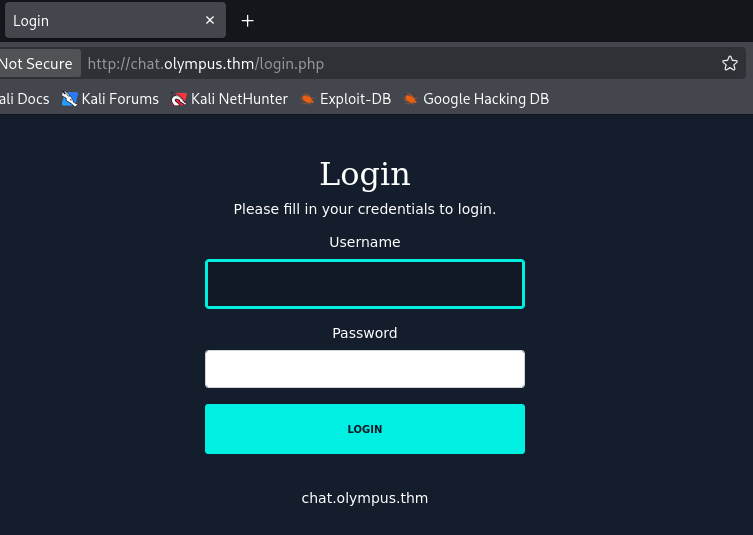Click the Google Hacking DB bookmark icon
This screenshot has height=535, width=753.
[x=410, y=99]
